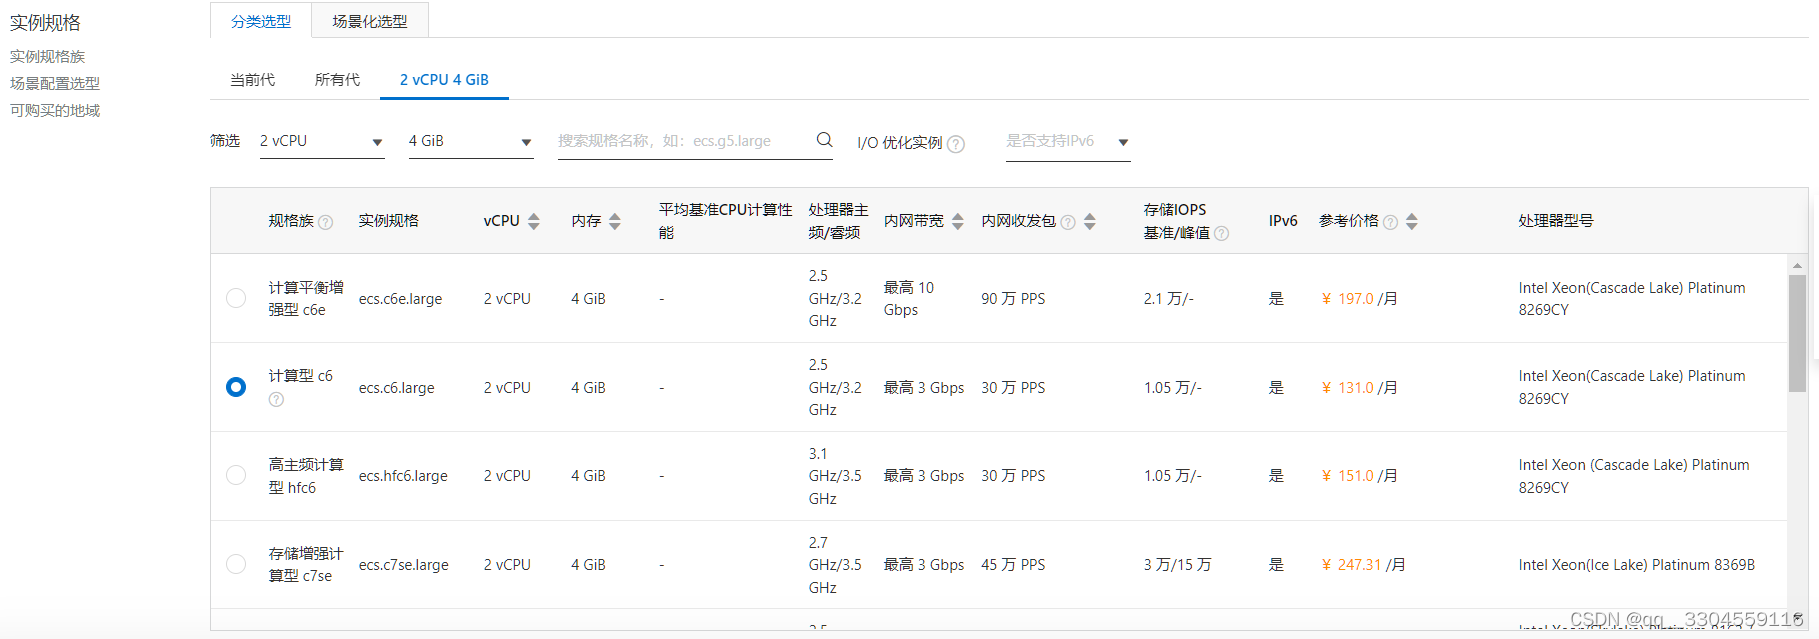
Task: Open help icon beside 规格族 header
Action: coord(325,222)
